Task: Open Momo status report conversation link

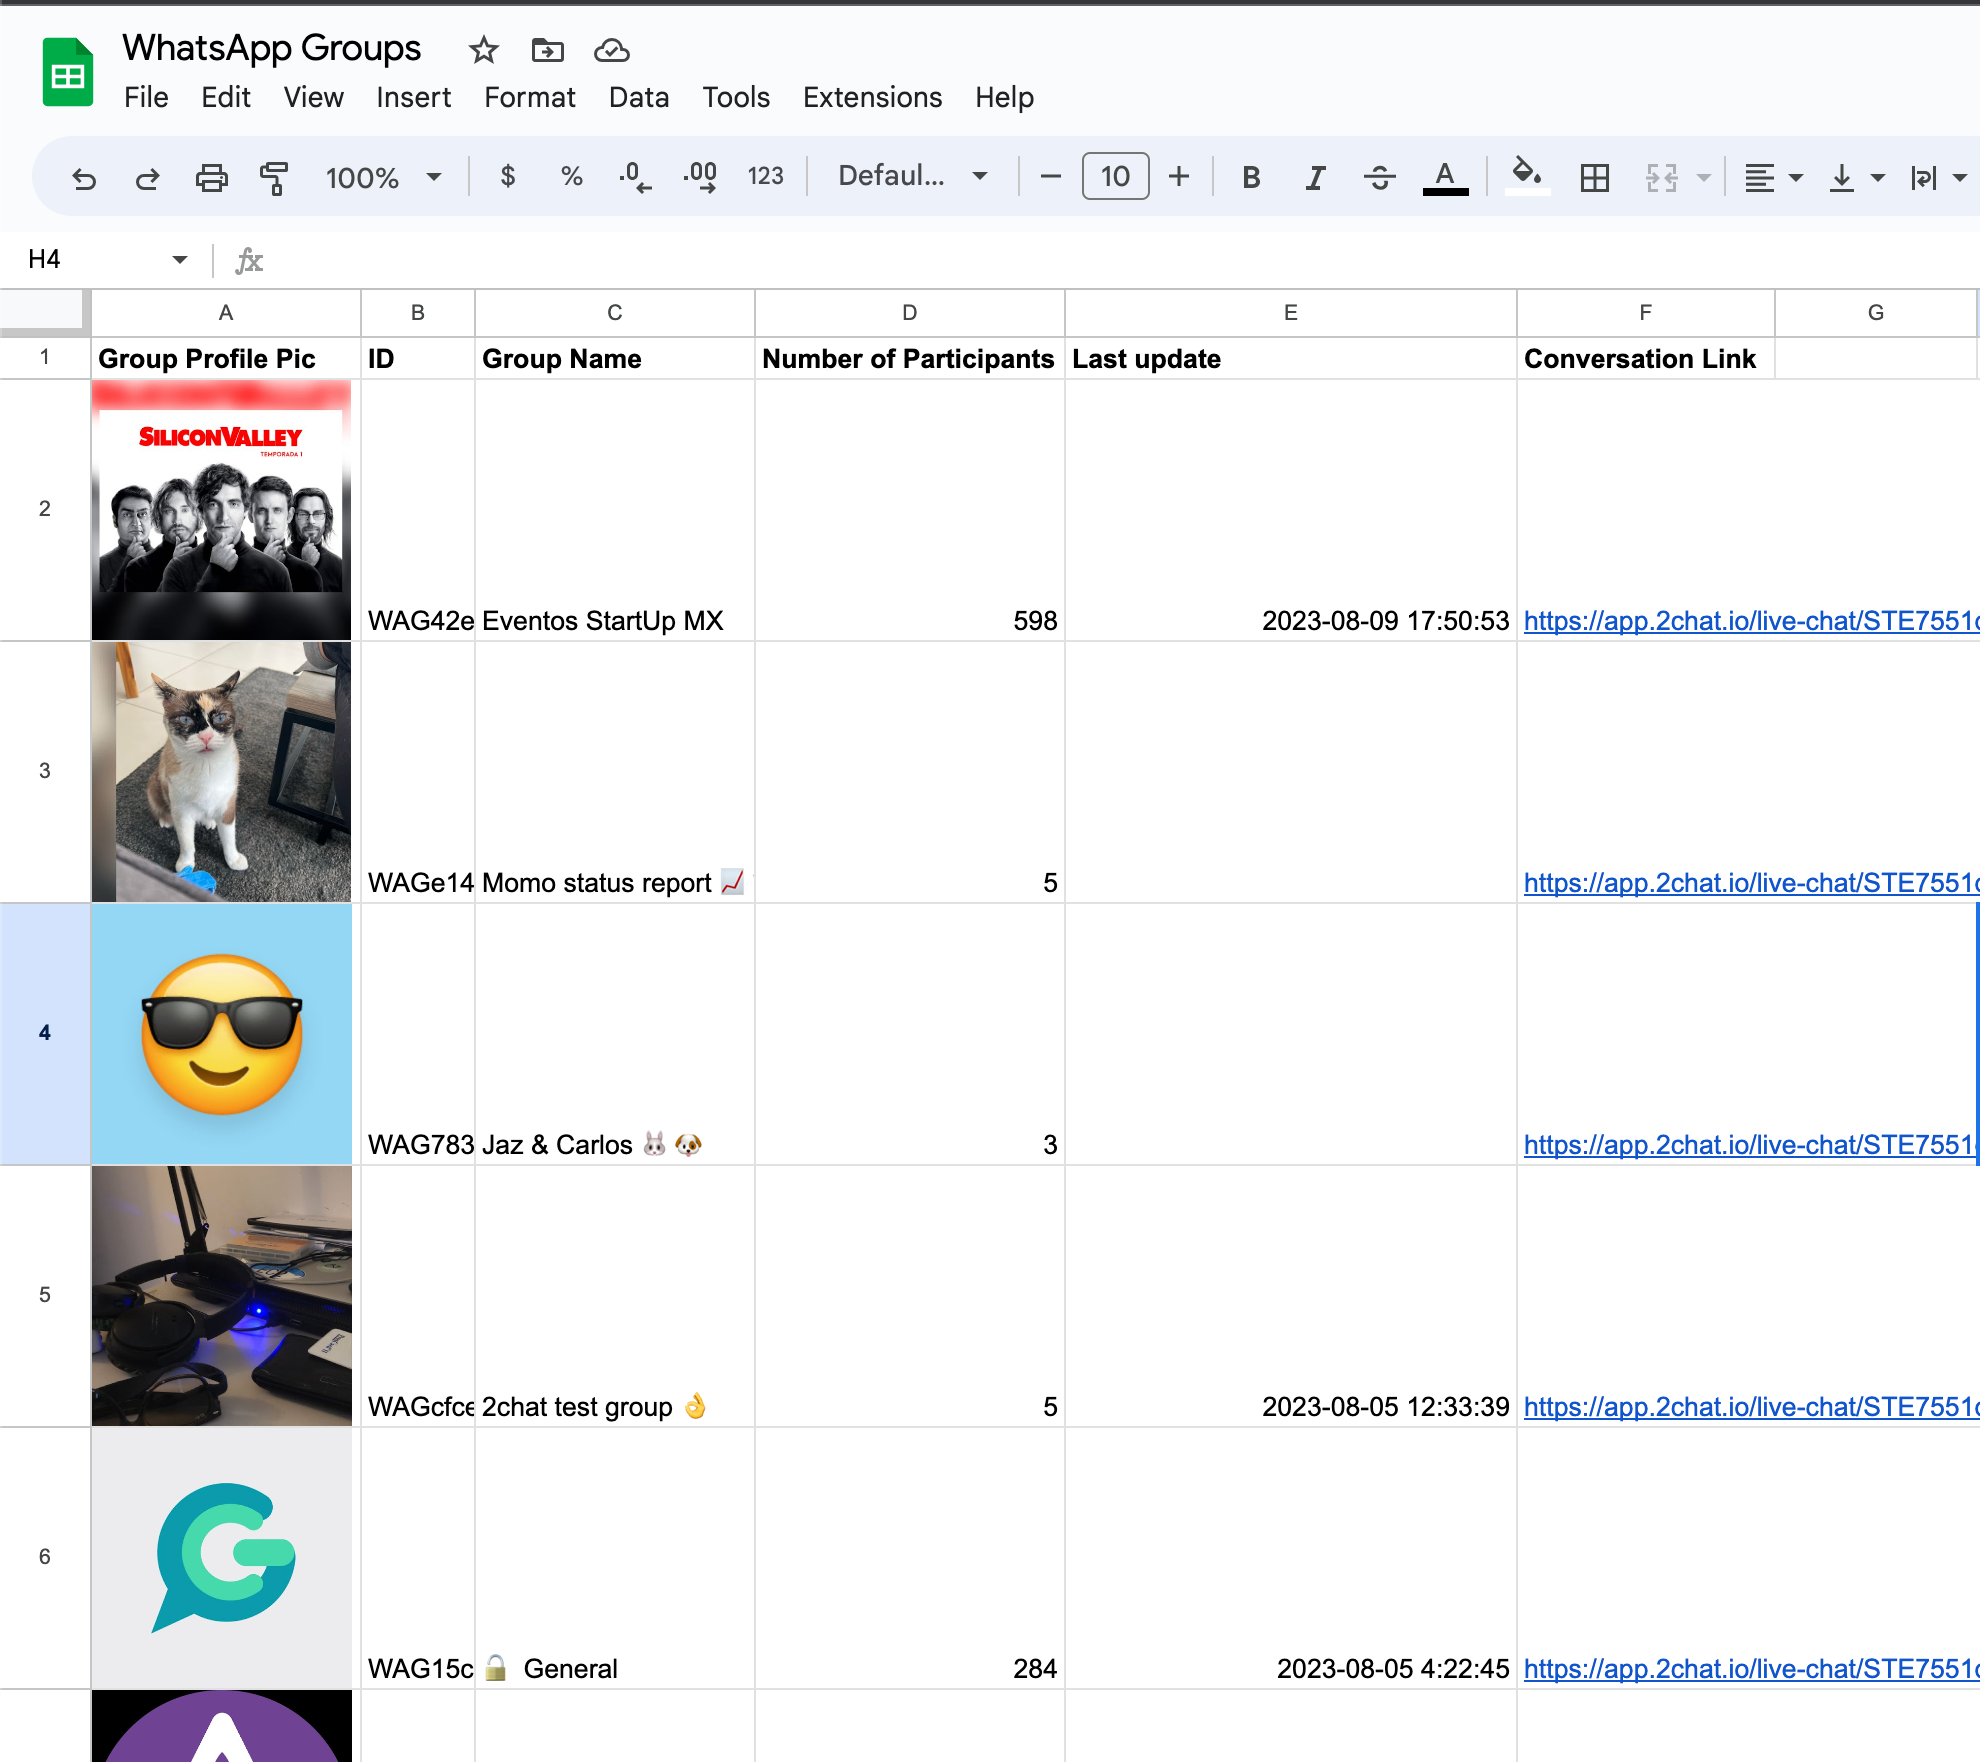Action: pos(1751,883)
